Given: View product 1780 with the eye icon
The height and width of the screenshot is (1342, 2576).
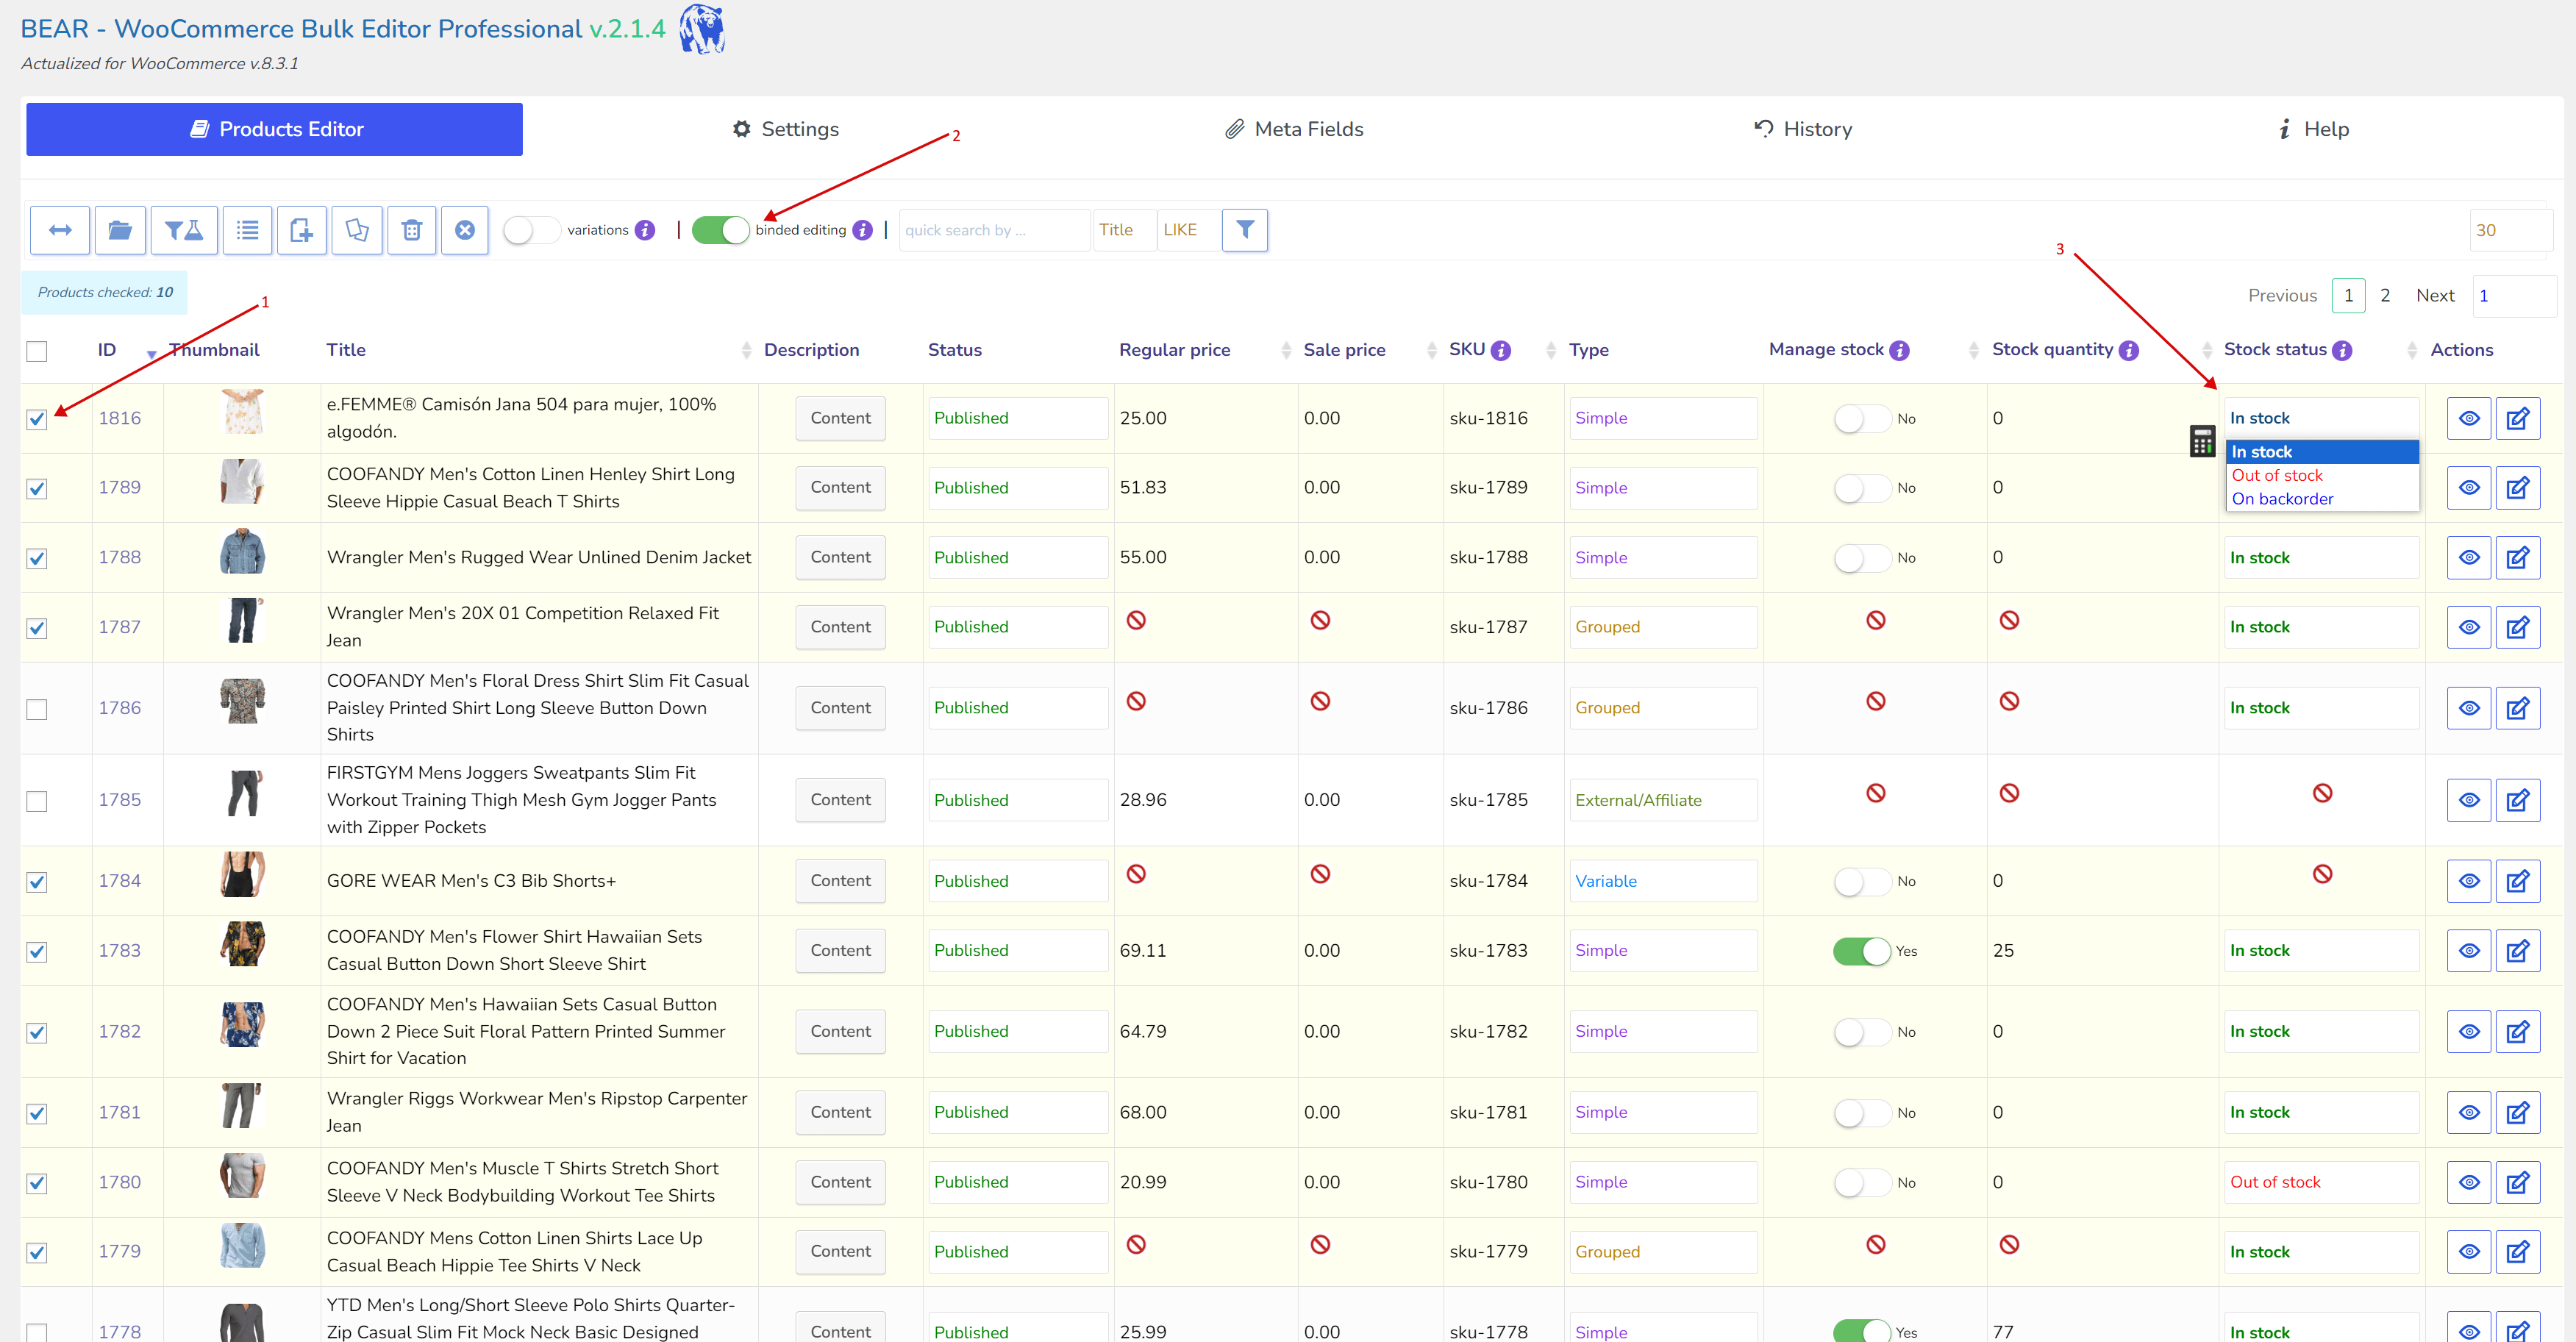Looking at the screenshot, I should pyautogui.click(x=2469, y=1183).
